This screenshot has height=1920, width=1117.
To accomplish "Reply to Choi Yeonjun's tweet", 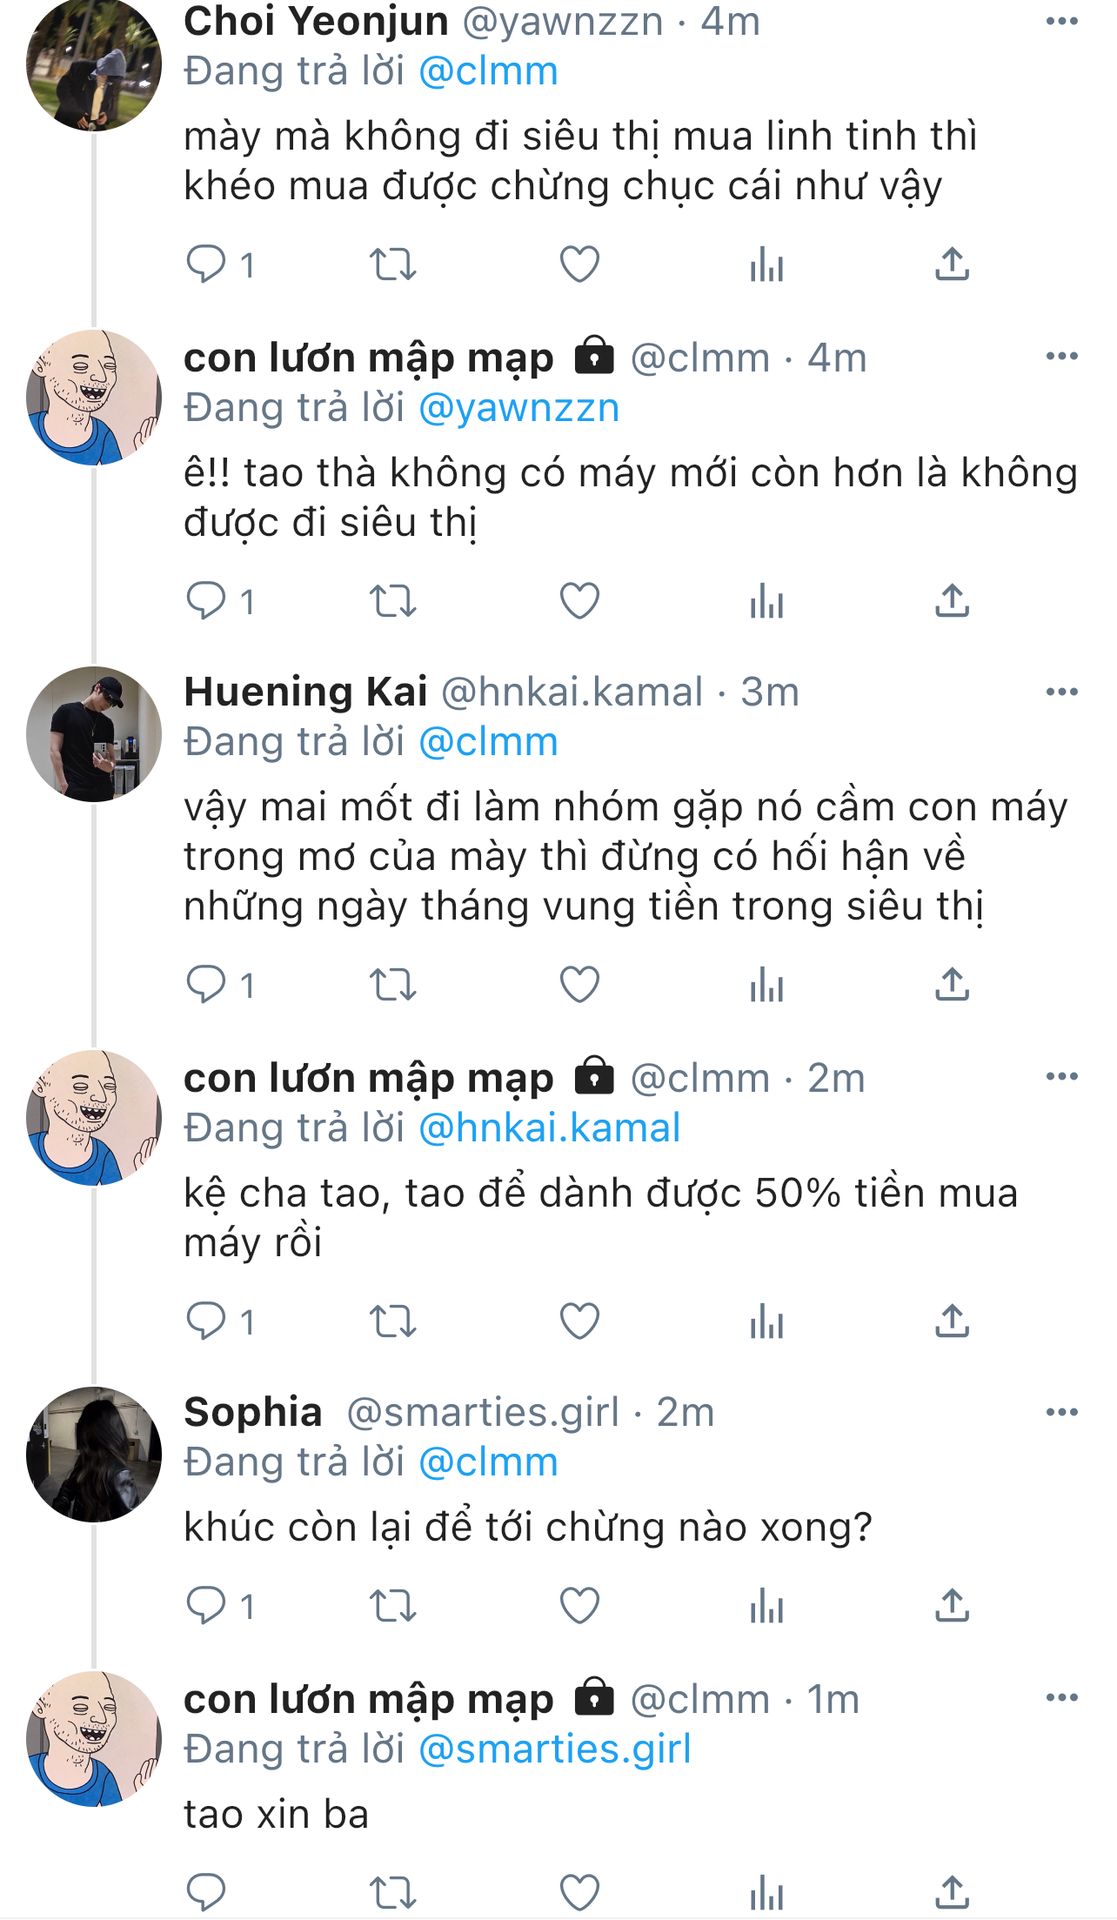I will point(207,264).
